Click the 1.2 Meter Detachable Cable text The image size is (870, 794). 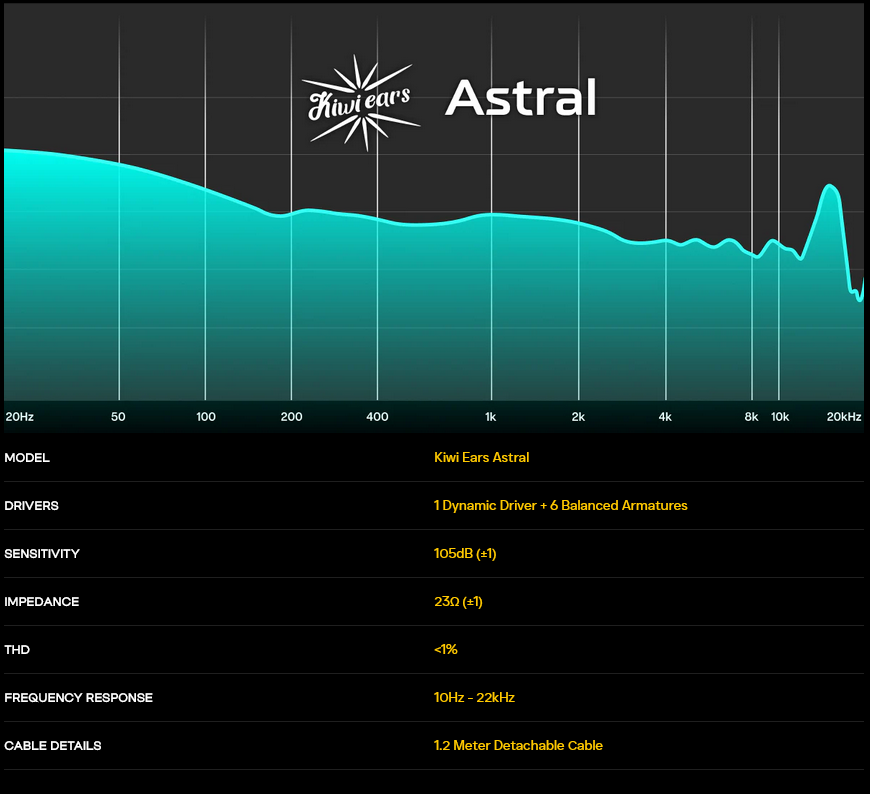point(518,746)
